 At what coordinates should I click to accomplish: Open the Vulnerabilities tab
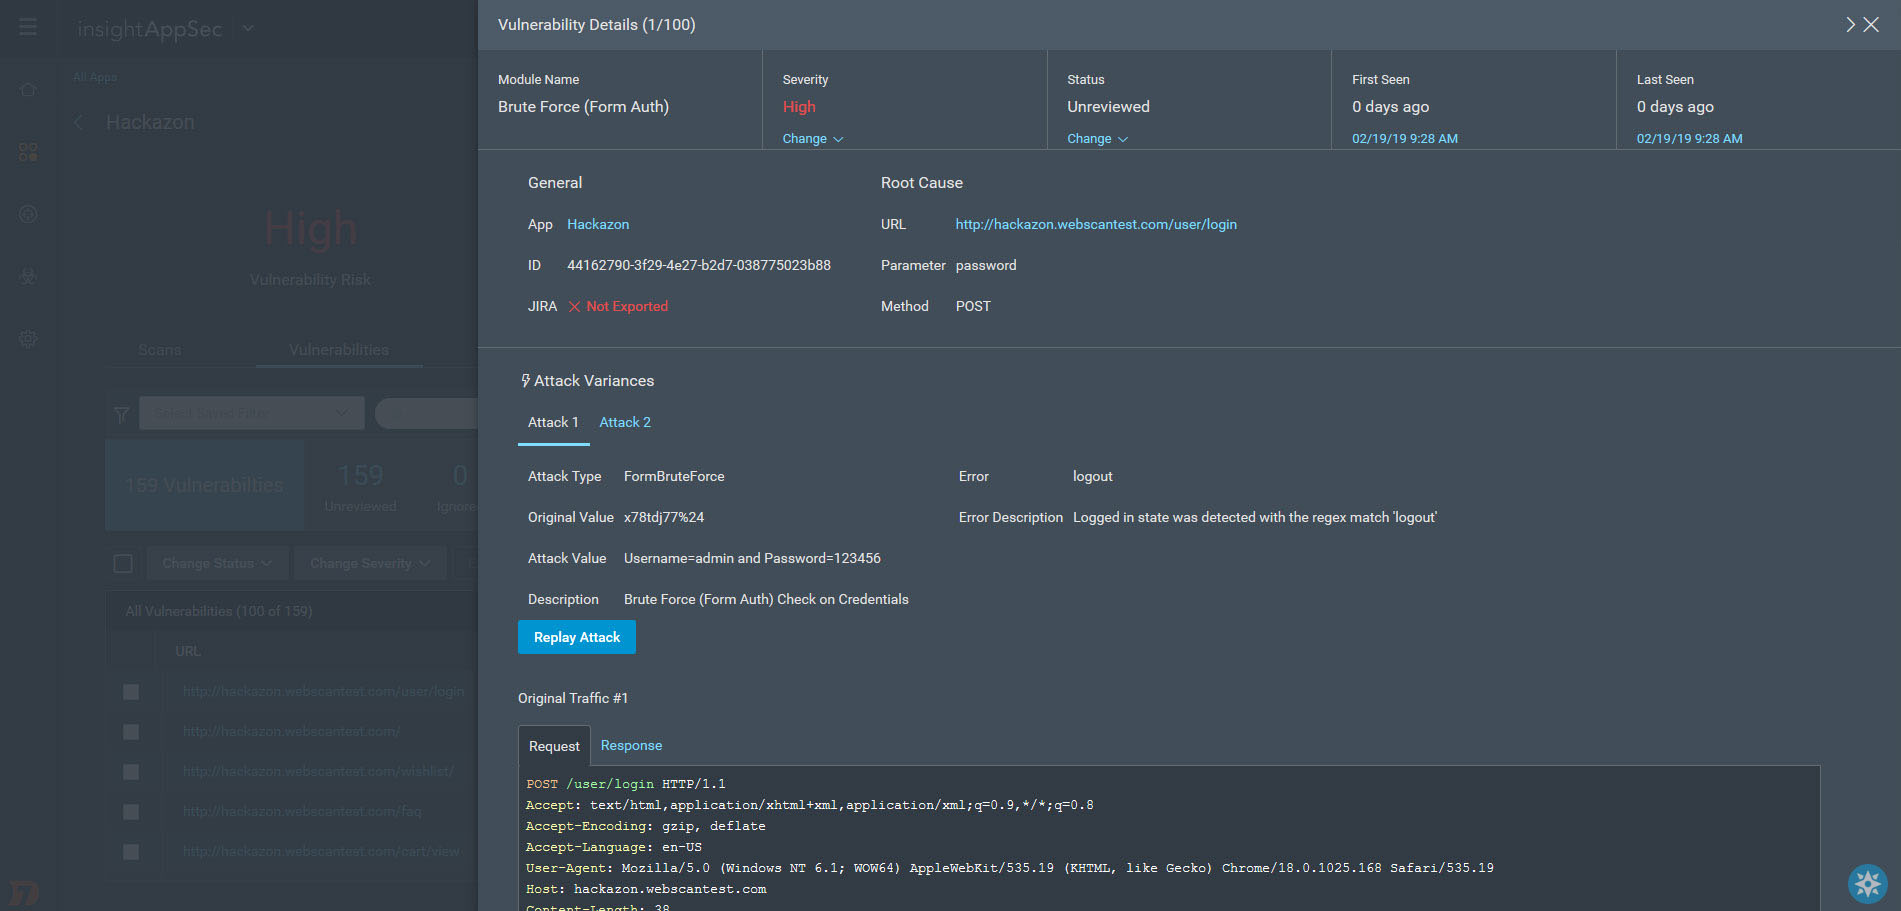339,350
